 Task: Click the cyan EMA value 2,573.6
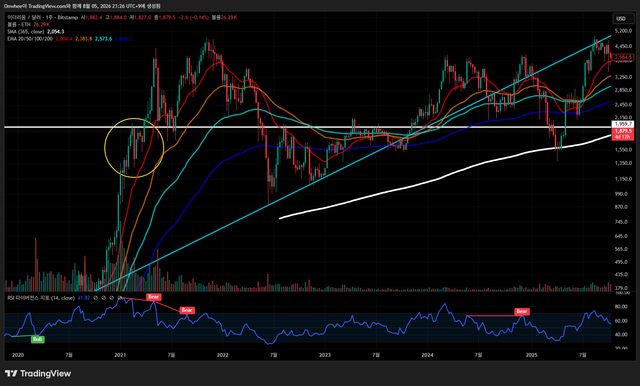(x=103, y=38)
